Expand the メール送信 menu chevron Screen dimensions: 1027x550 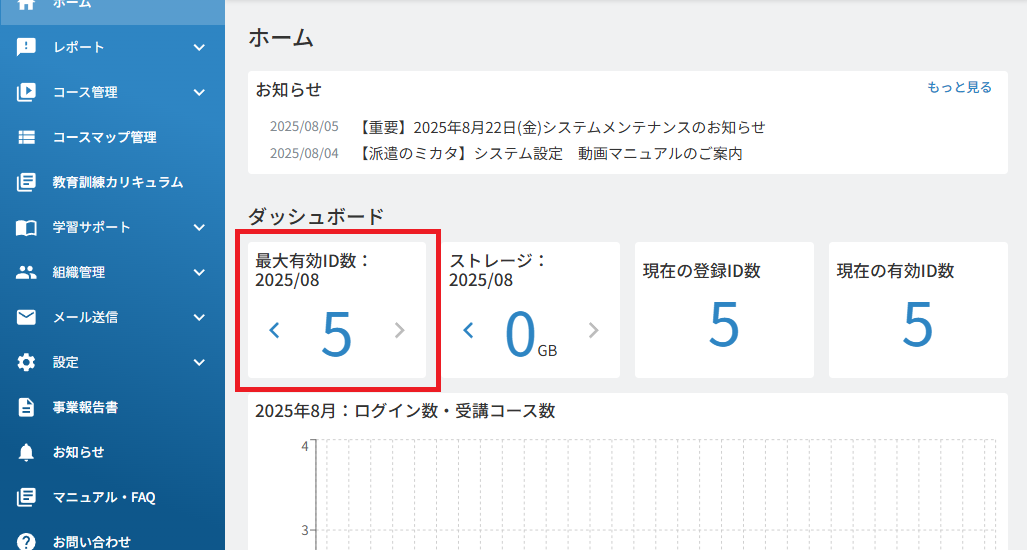pyautogui.click(x=199, y=317)
